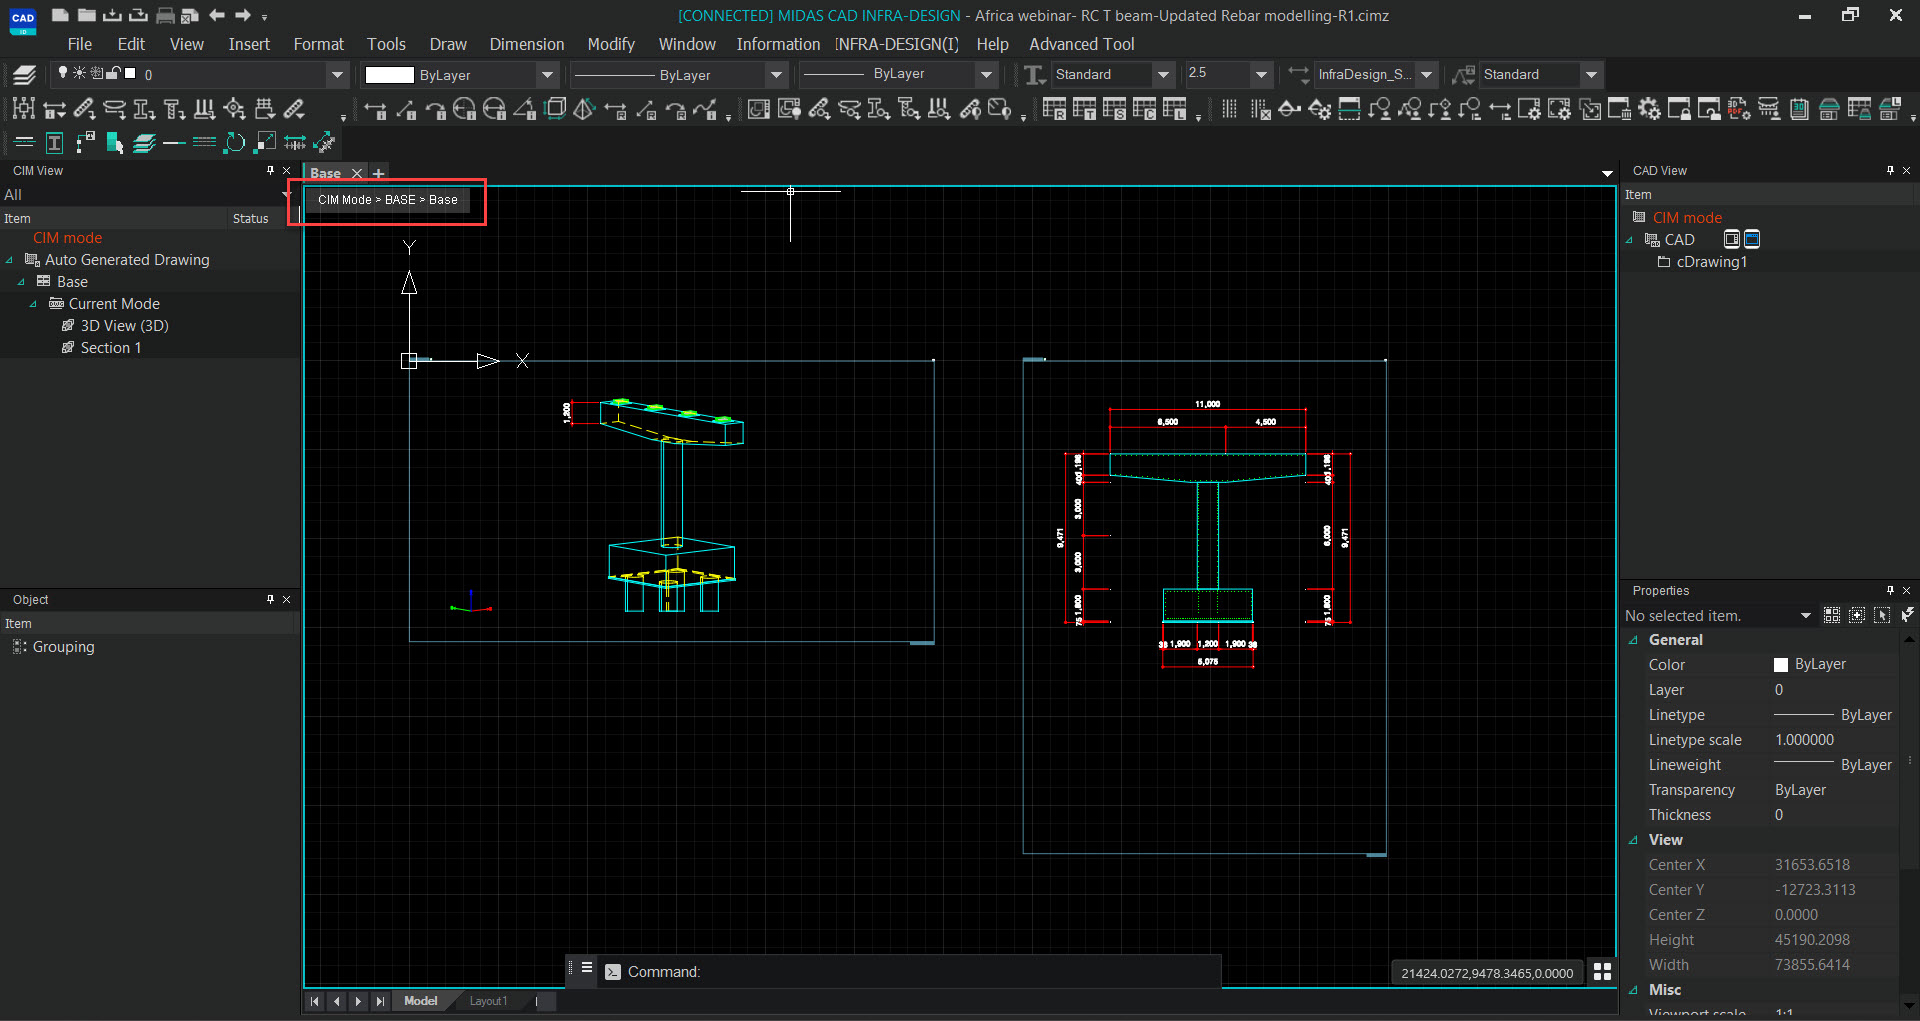Toggle the pin on CIM View panel
This screenshot has width=1920, height=1021.
pyautogui.click(x=270, y=171)
